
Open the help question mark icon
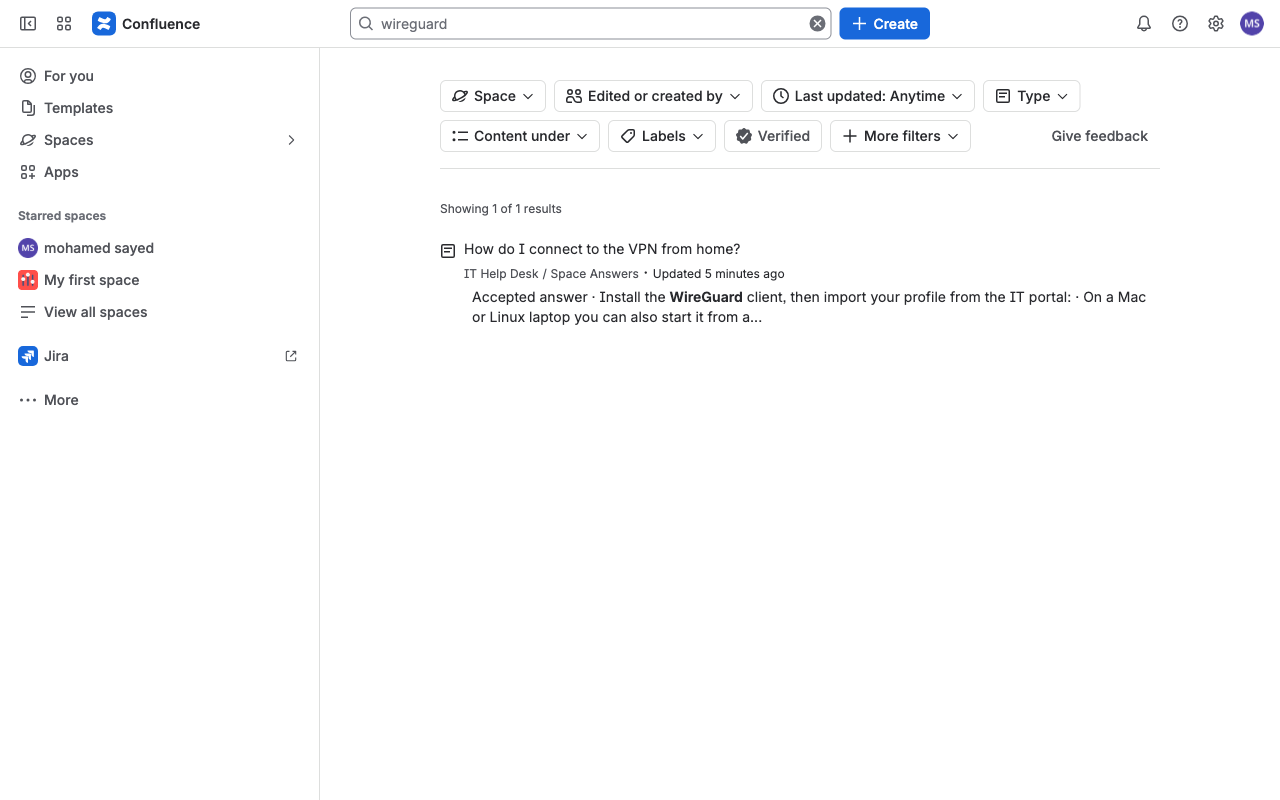click(1180, 24)
